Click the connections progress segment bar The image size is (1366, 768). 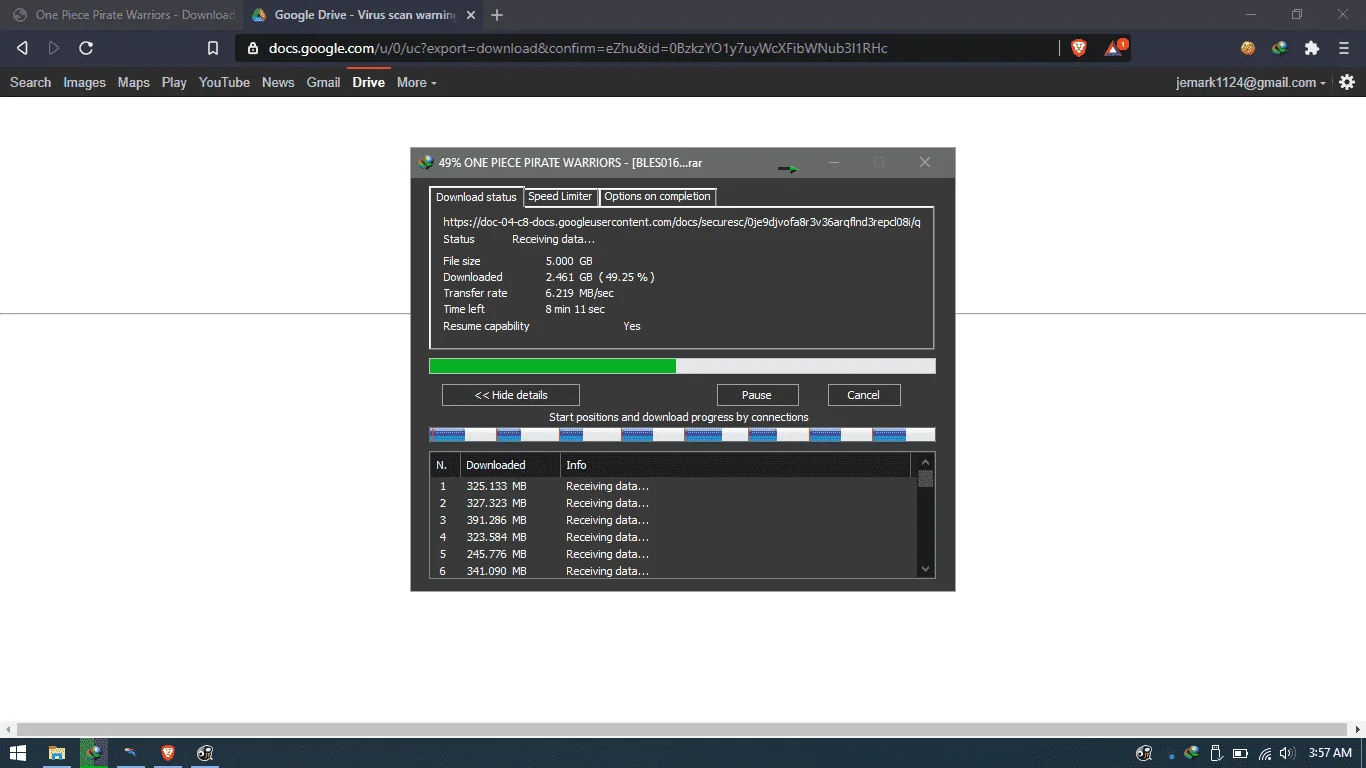(x=682, y=434)
